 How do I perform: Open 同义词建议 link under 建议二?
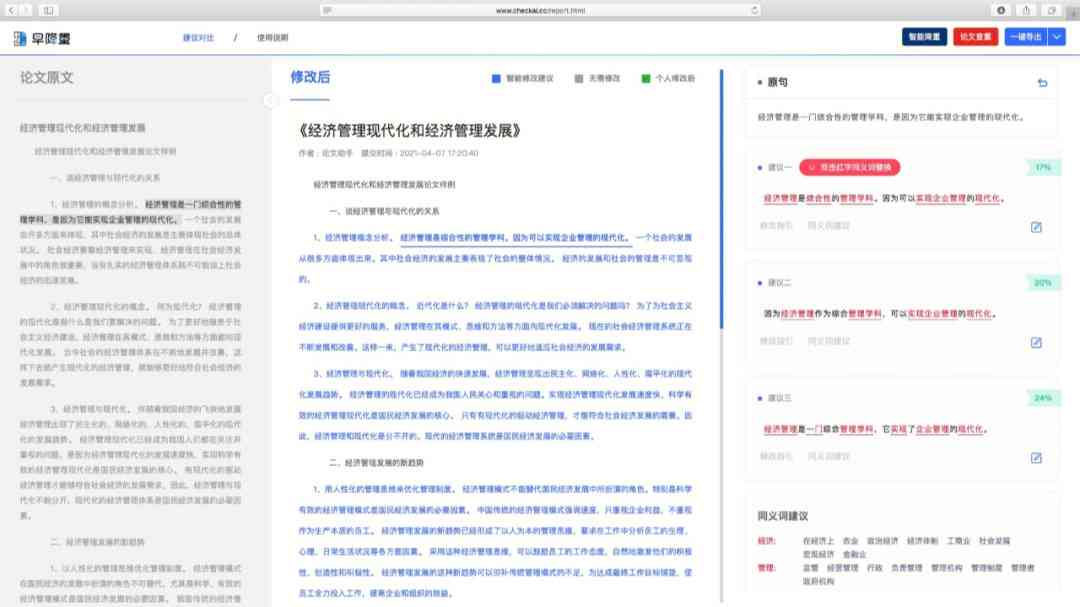829,341
